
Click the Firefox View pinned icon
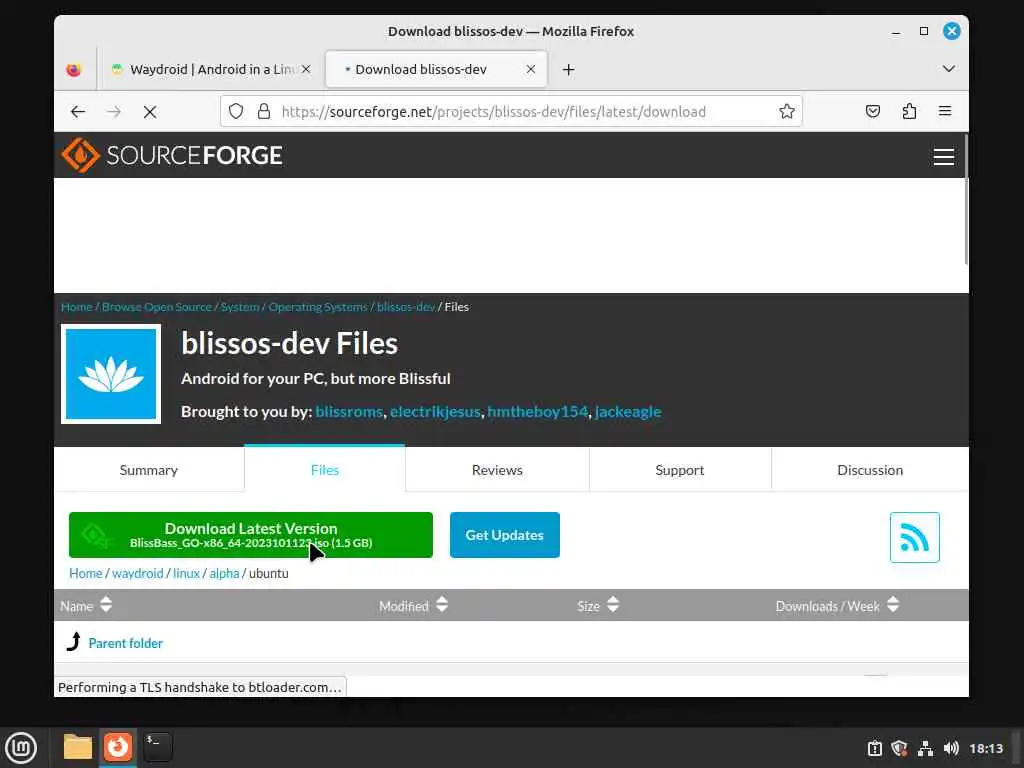tap(74, 70)
